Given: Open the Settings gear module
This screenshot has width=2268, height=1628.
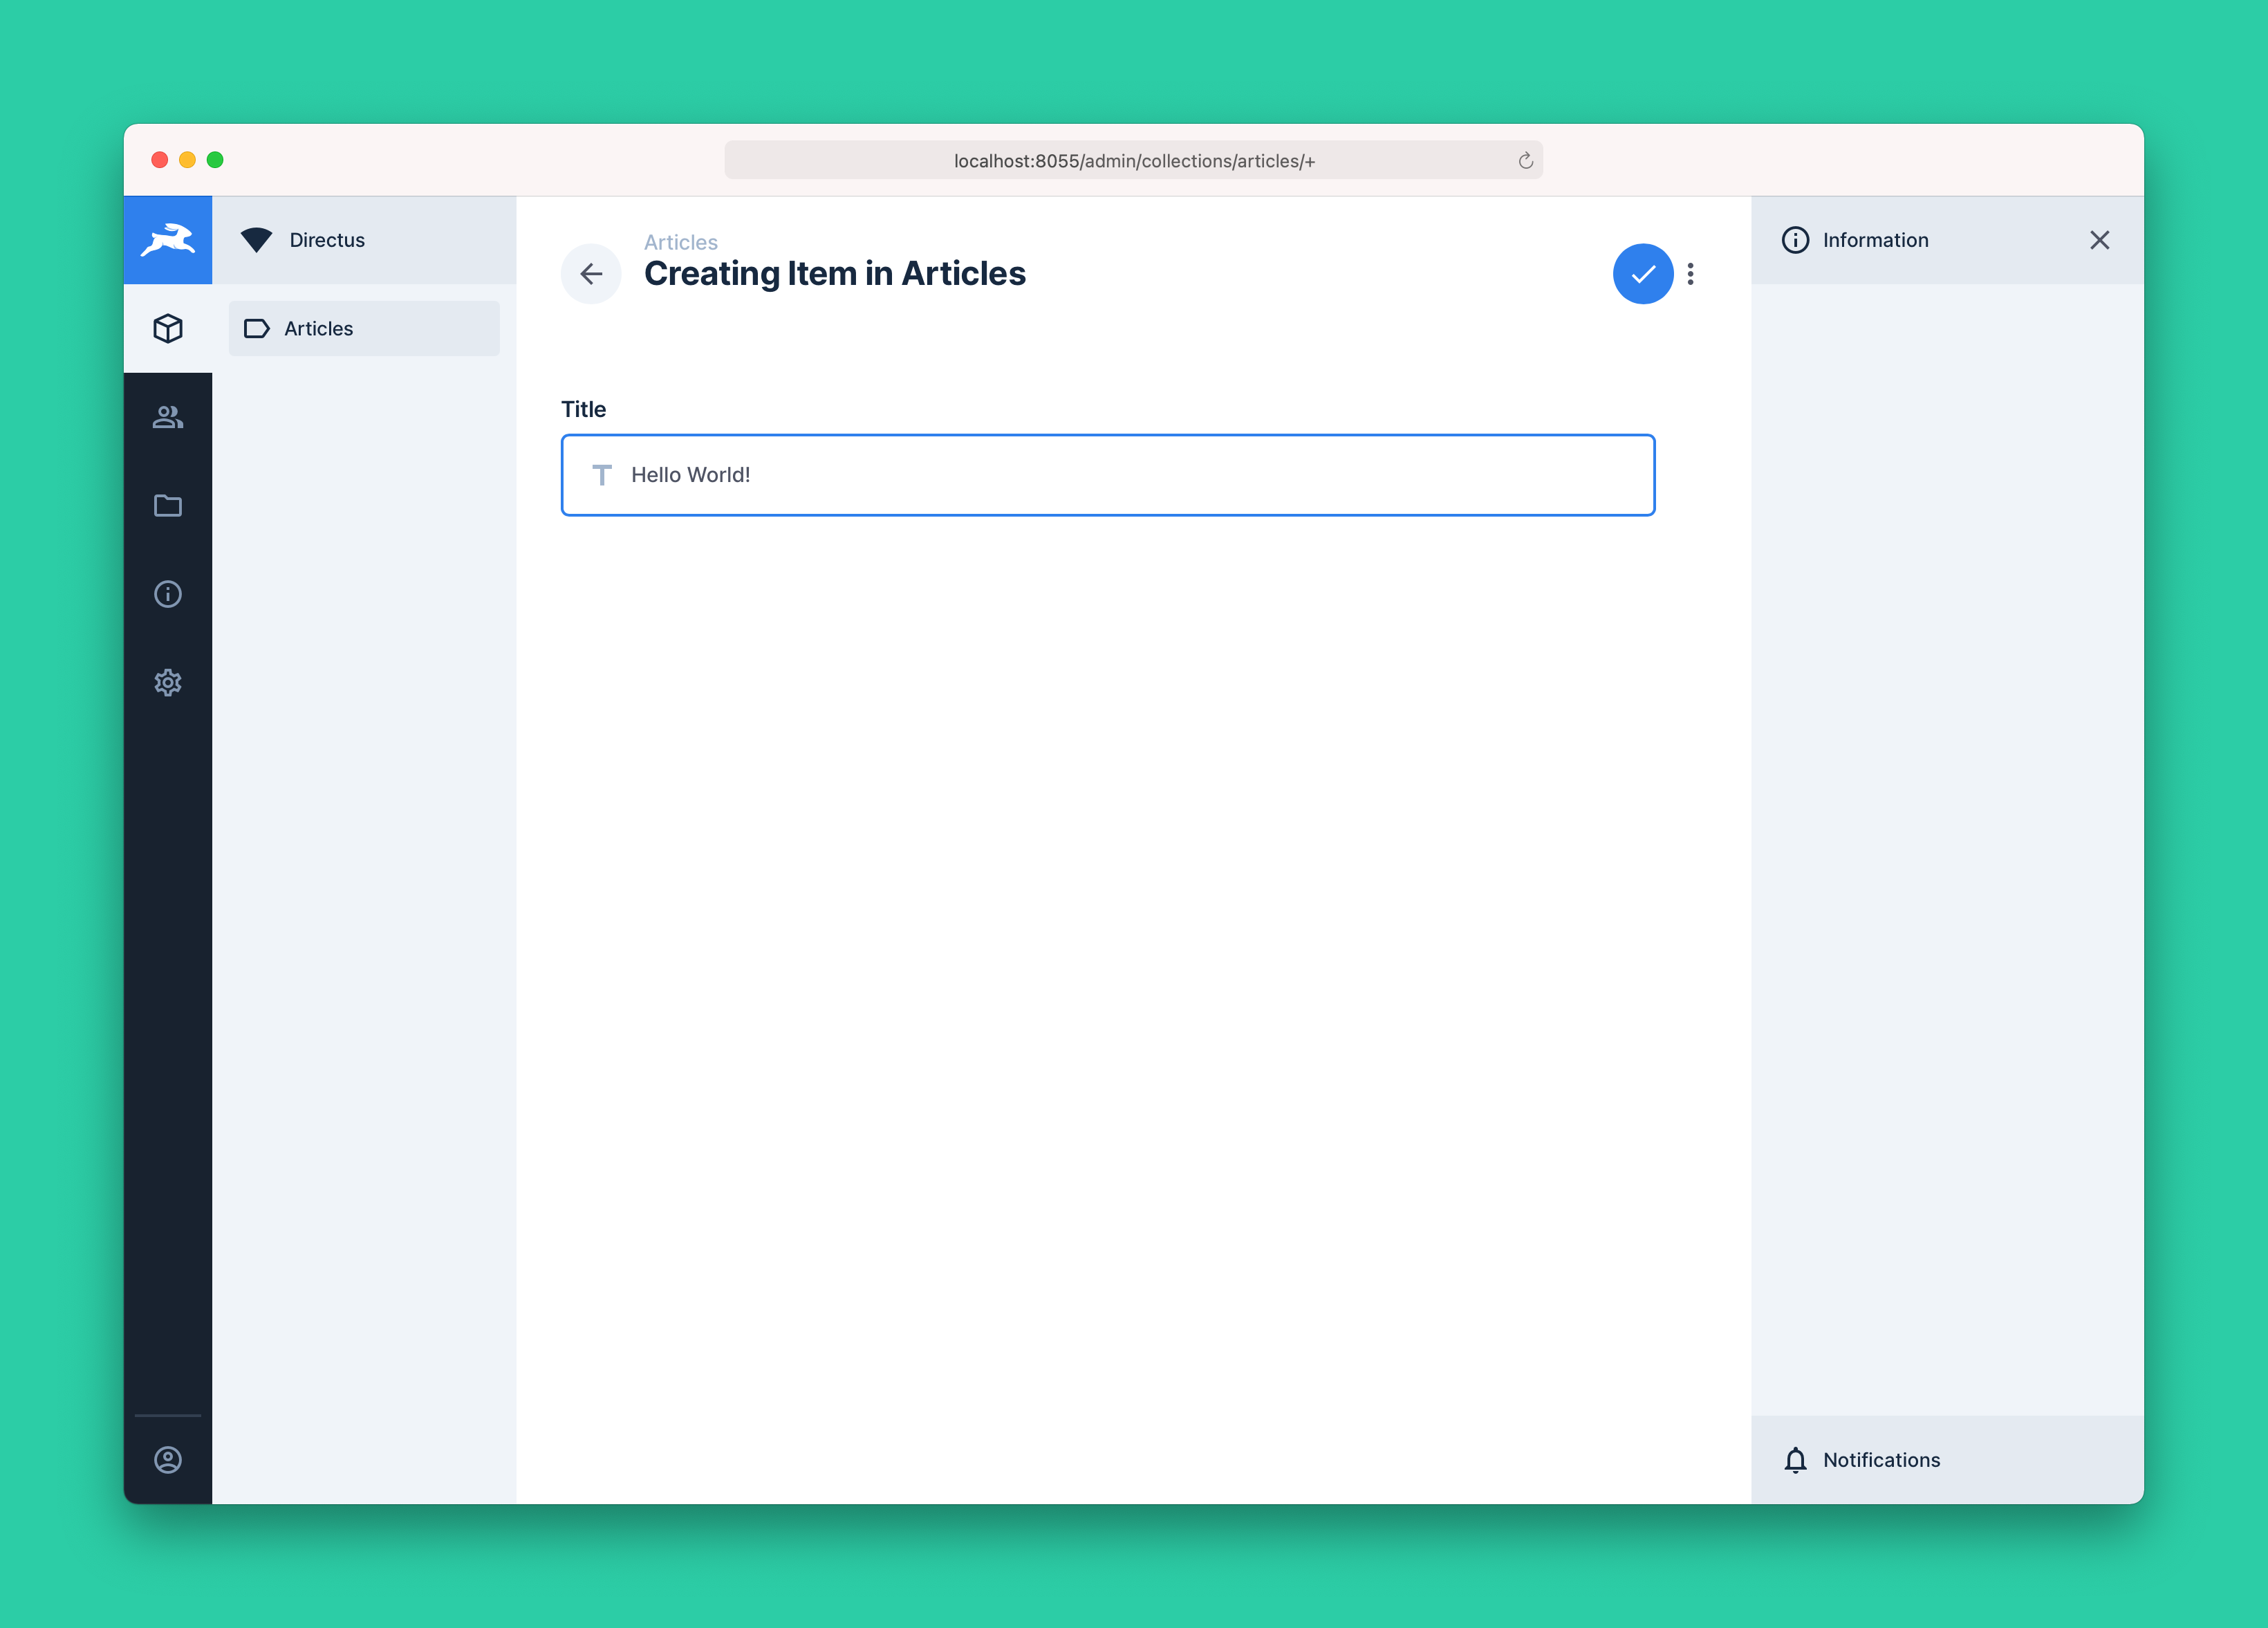Looking at the screenshot, I should tap(167, 682).
